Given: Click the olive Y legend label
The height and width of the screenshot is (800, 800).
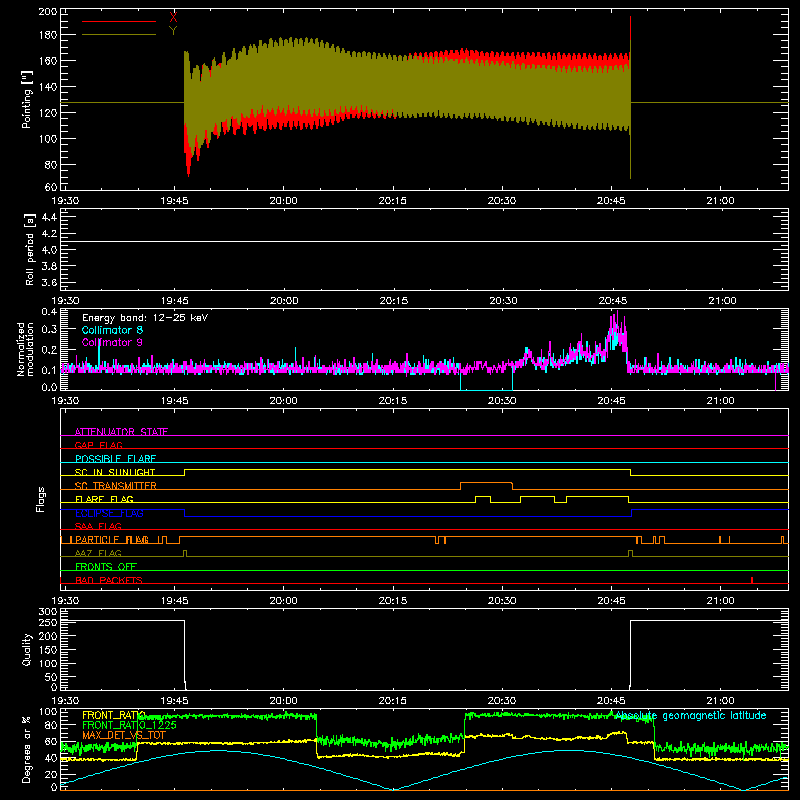Looking at the screenshot, I should [x=173, y=31].
